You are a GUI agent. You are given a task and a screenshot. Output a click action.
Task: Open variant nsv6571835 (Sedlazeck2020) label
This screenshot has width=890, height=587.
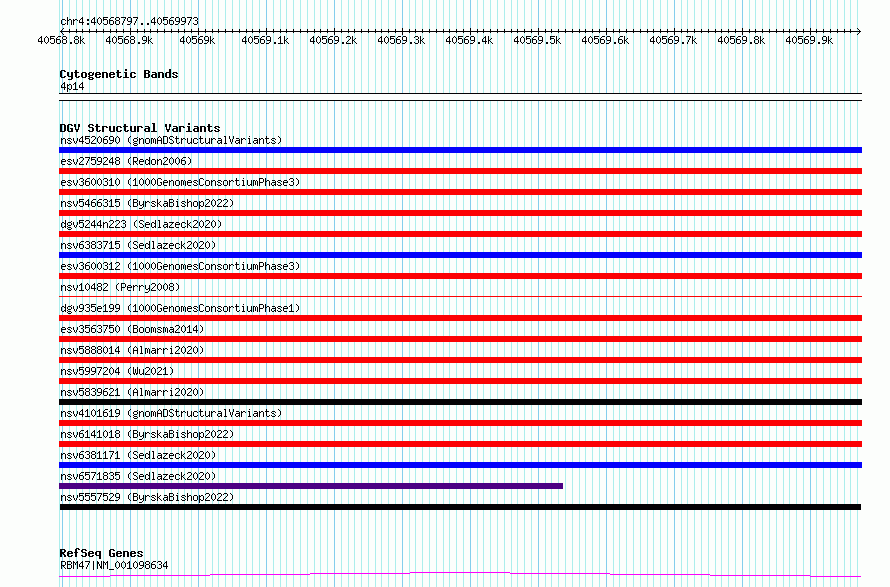(x=138, y=476)
